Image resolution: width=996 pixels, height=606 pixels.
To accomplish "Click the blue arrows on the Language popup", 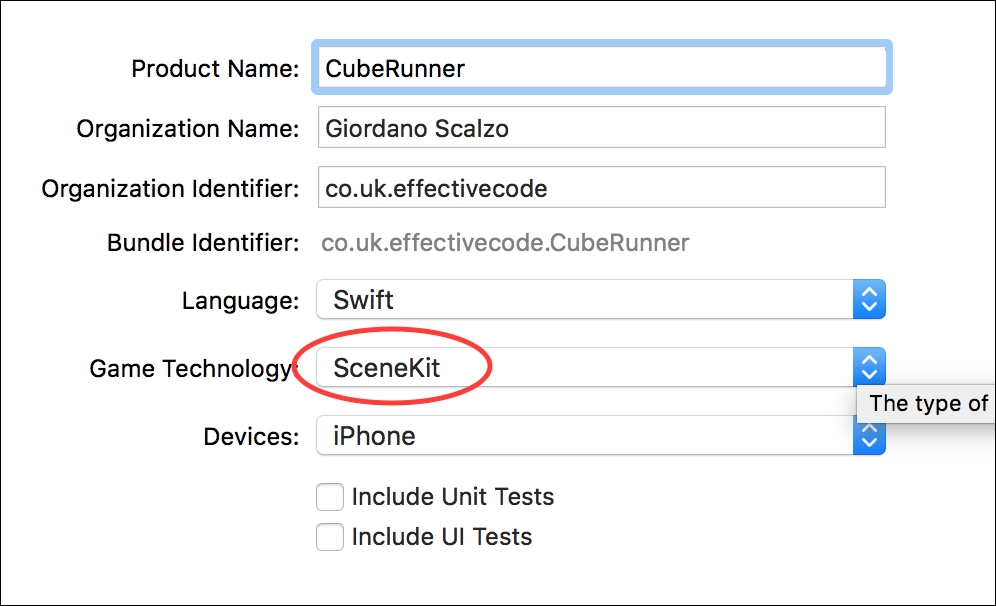I will coord(869,299).
